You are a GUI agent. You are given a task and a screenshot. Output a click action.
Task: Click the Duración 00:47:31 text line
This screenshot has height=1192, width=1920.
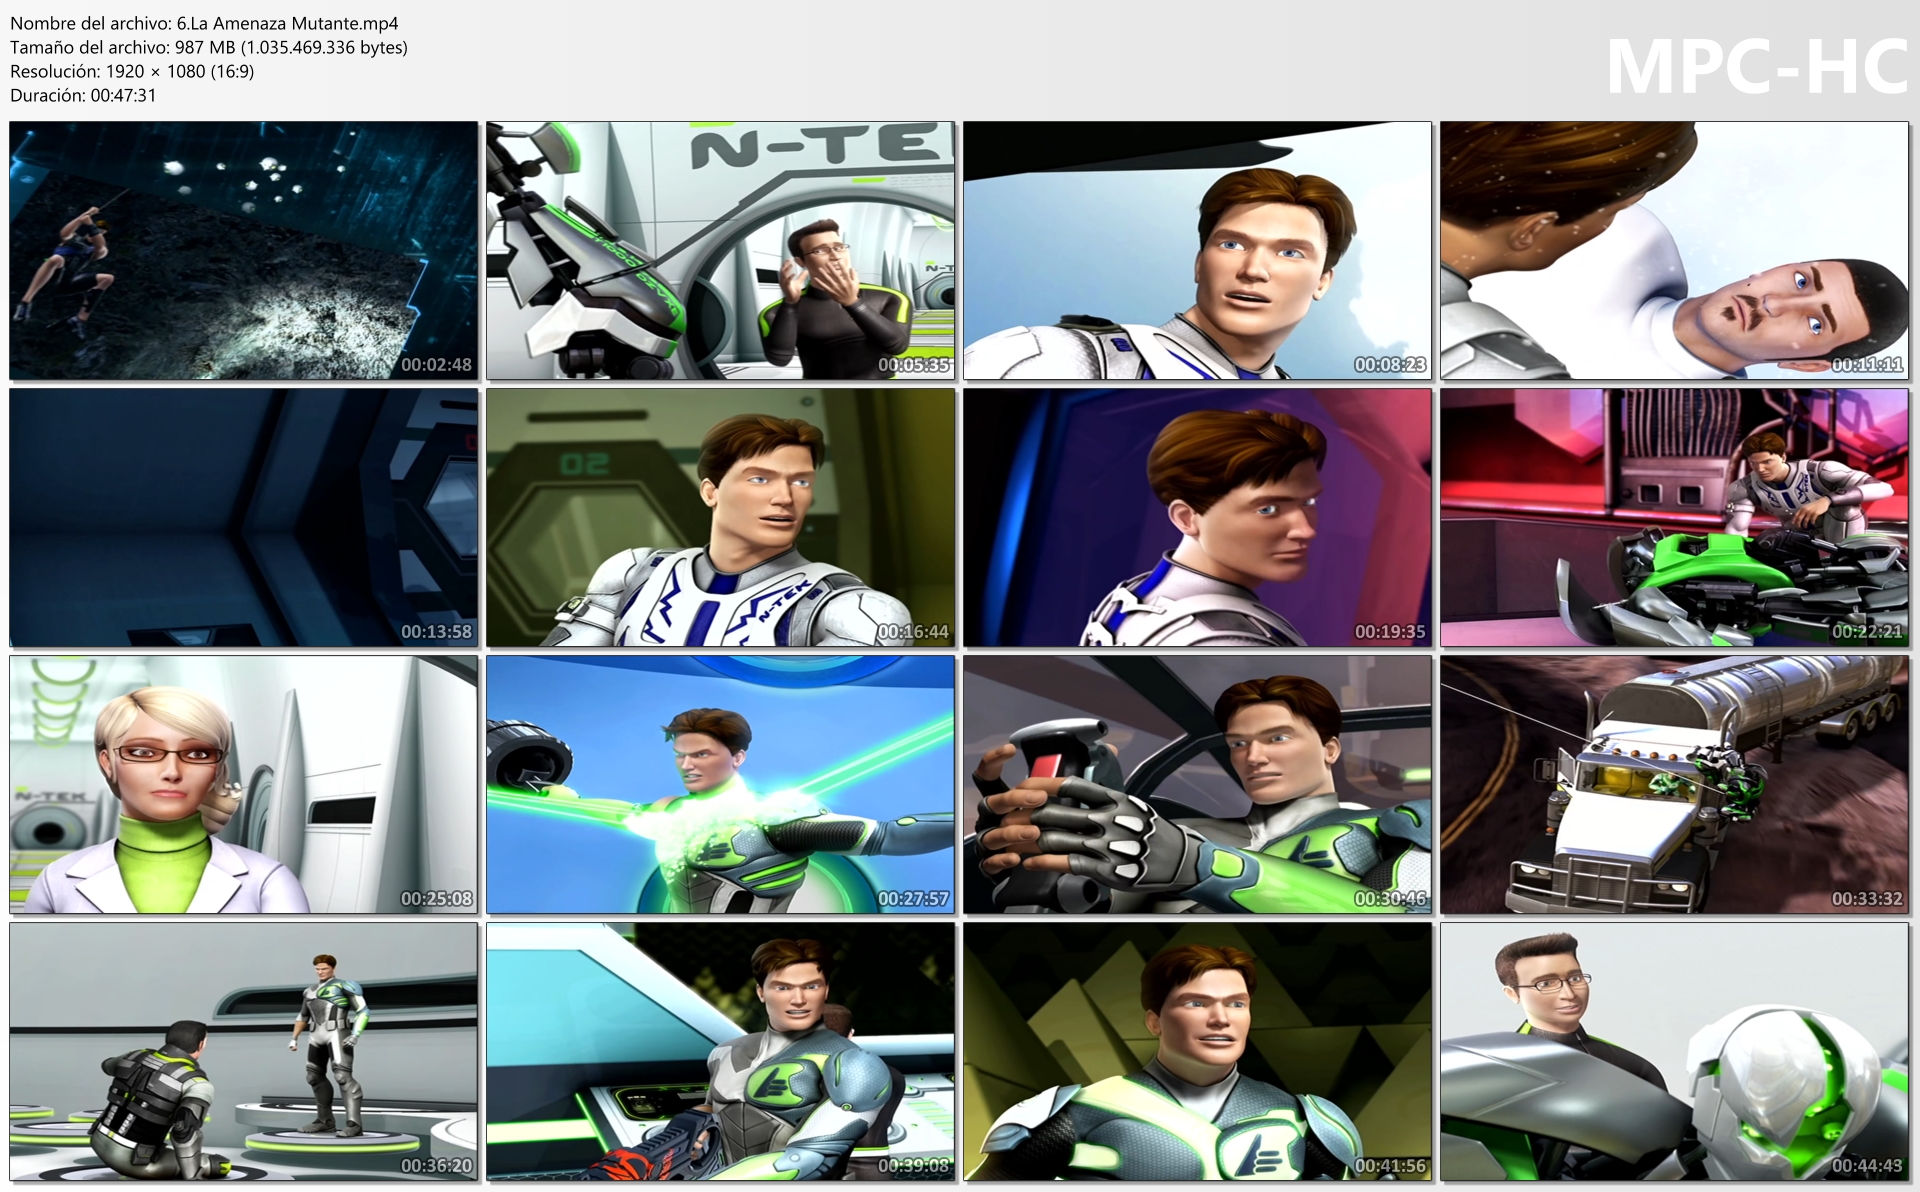tap(83, 95)
